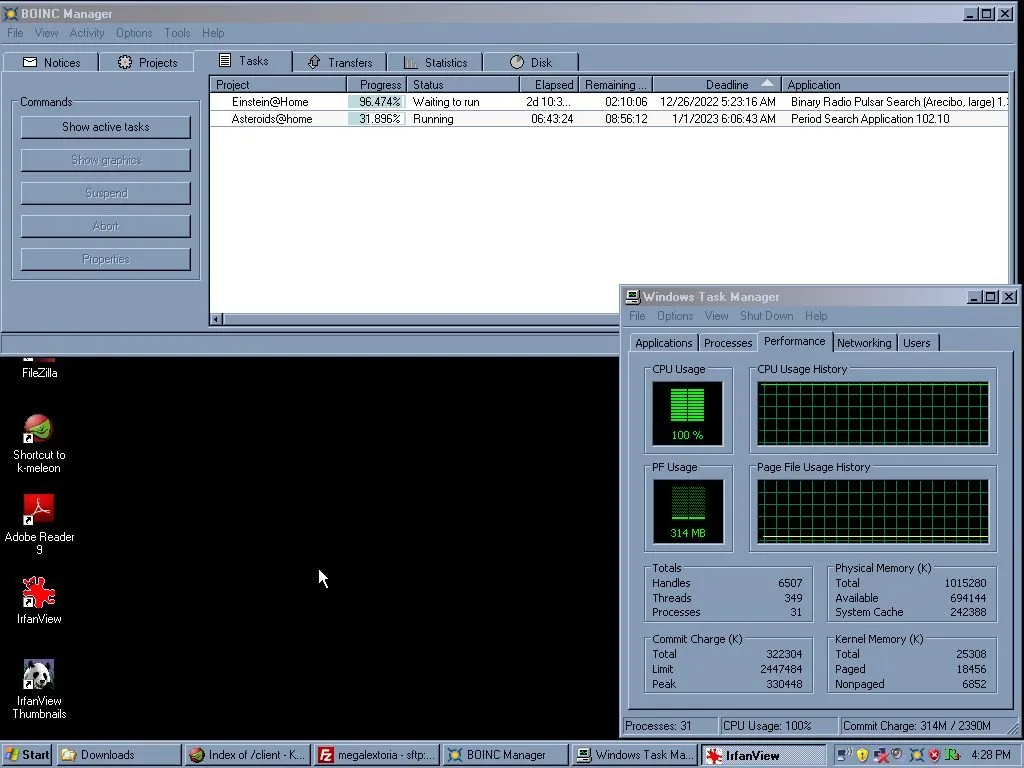
Task: Switch to the Index of /client taskbar window
Action: coord(247,755)
